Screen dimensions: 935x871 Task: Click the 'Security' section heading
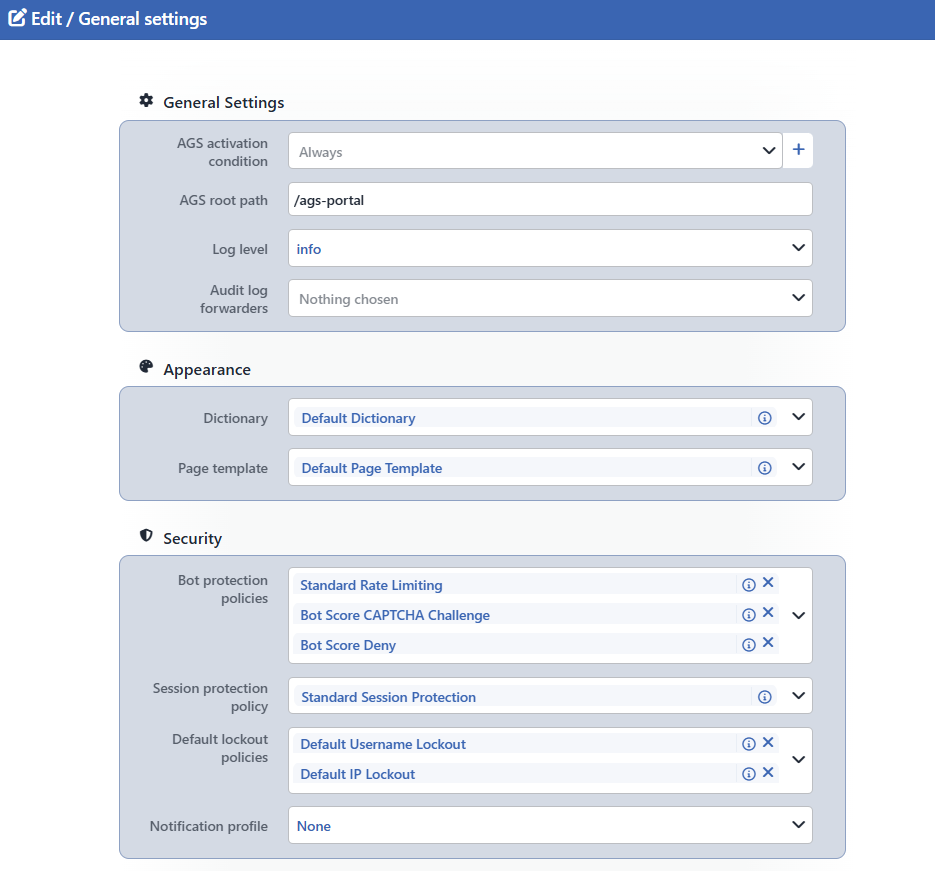(x=193, y=538)
